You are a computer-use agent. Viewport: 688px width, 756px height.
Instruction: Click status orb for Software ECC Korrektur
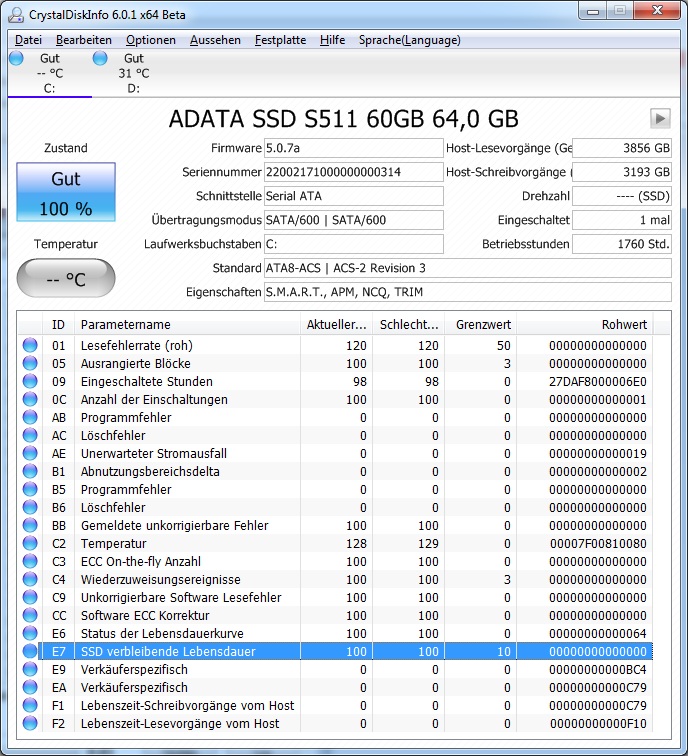[x=30, y=615]
